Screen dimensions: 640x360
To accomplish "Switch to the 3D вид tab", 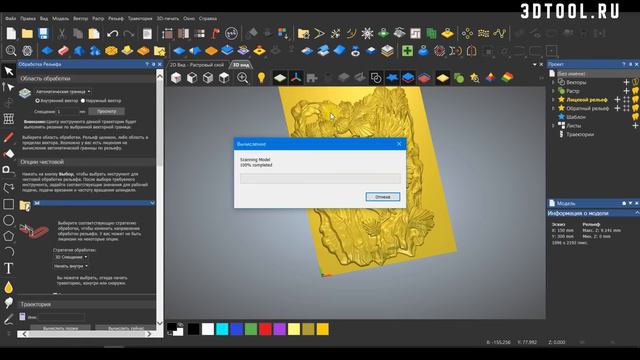I will [241, 65].
